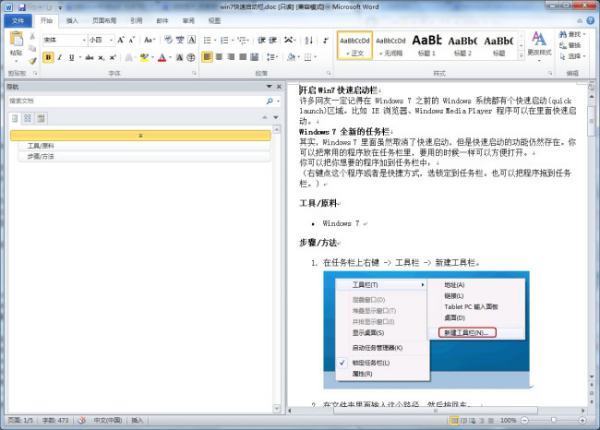This screenshot has height=430, width=600.
Task: Click the Cut scissors icon
Action: click(x=33, y=37)
